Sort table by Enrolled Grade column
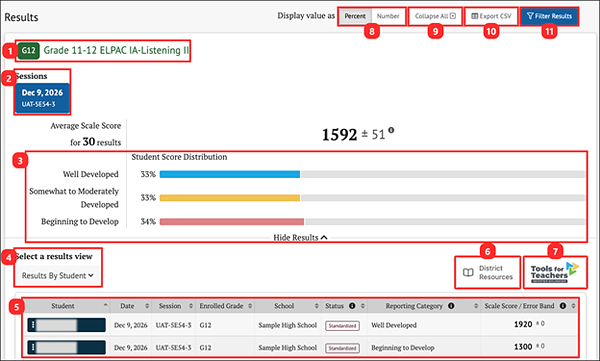The height and width of the screenshot is (361, 600). point(225,306)
